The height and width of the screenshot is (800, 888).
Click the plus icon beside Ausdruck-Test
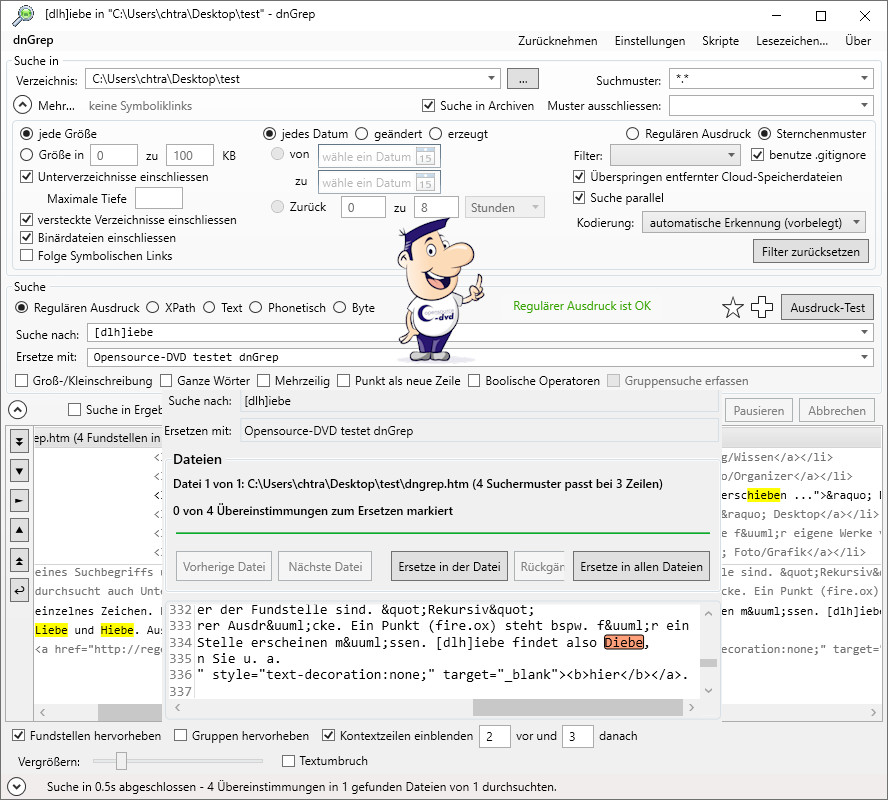(x=762, y=308)
